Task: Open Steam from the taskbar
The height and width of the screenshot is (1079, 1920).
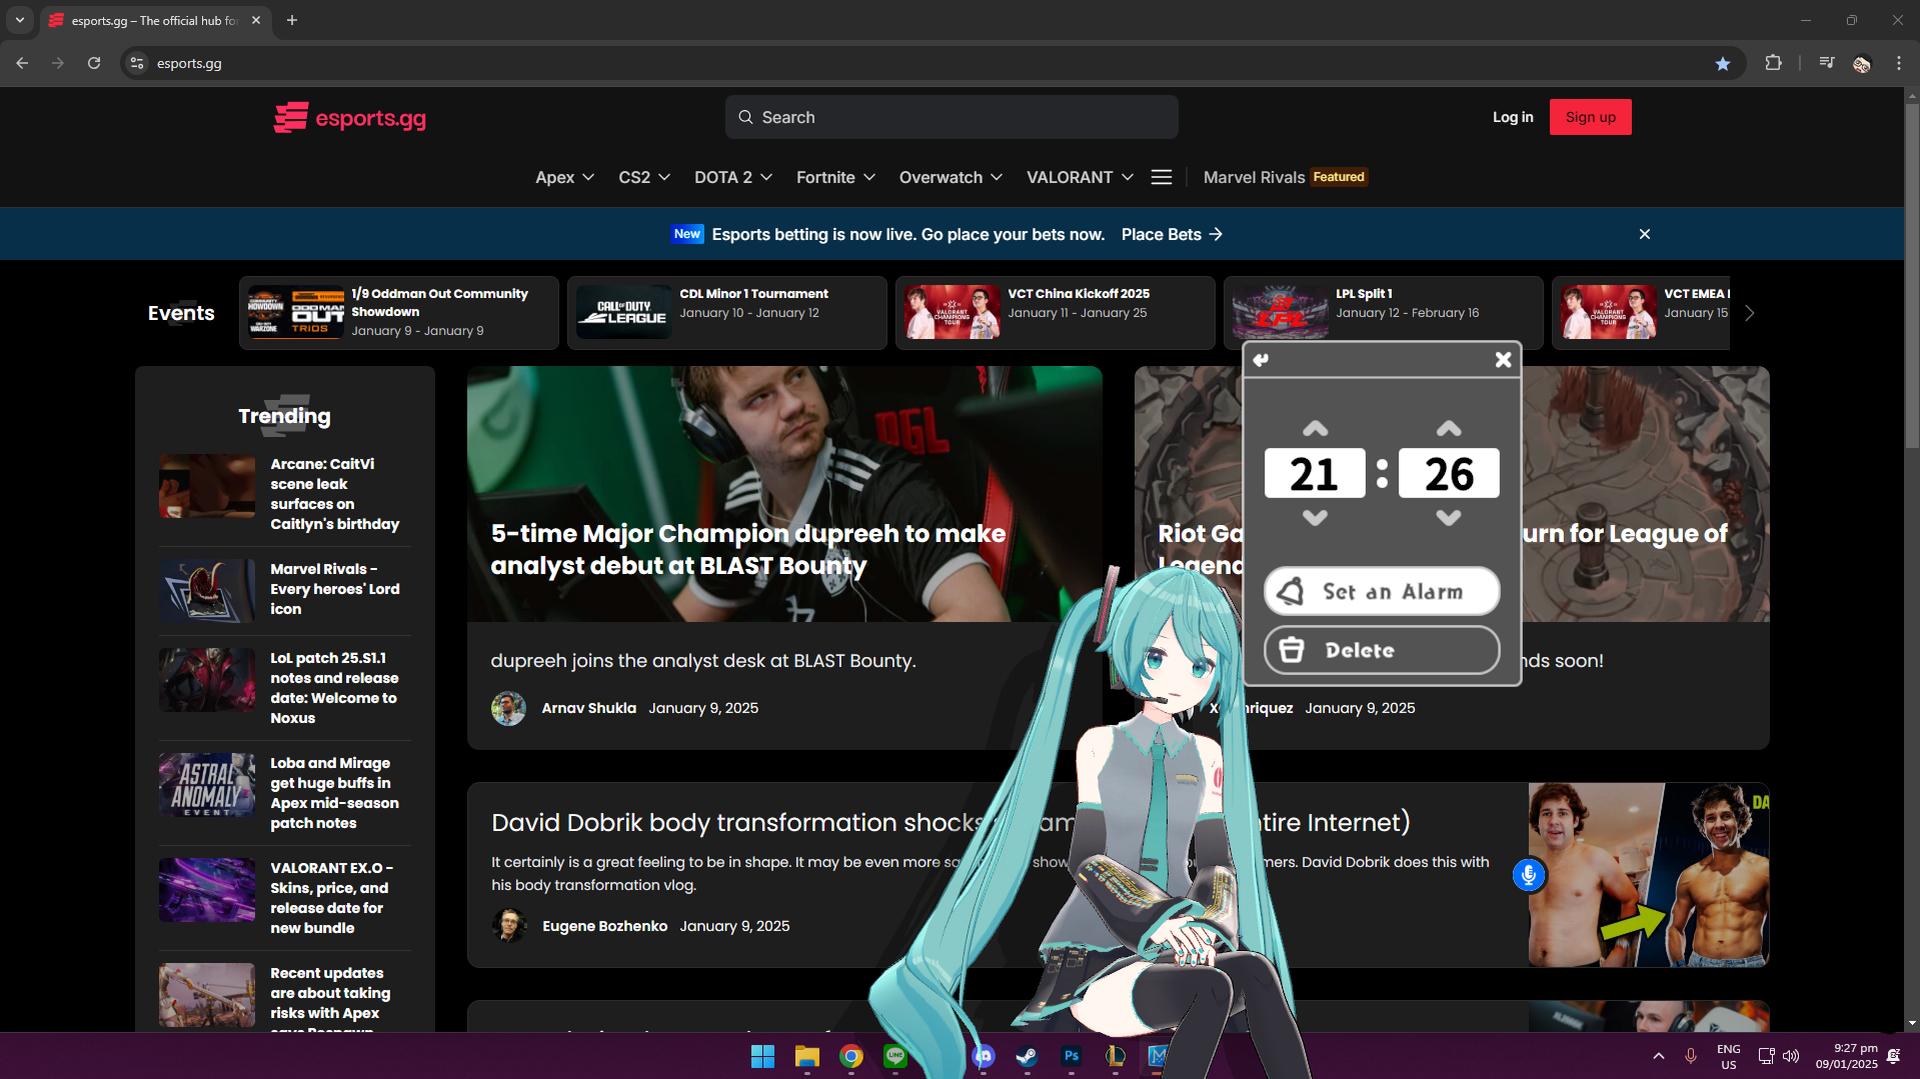Action: 1027,1056
